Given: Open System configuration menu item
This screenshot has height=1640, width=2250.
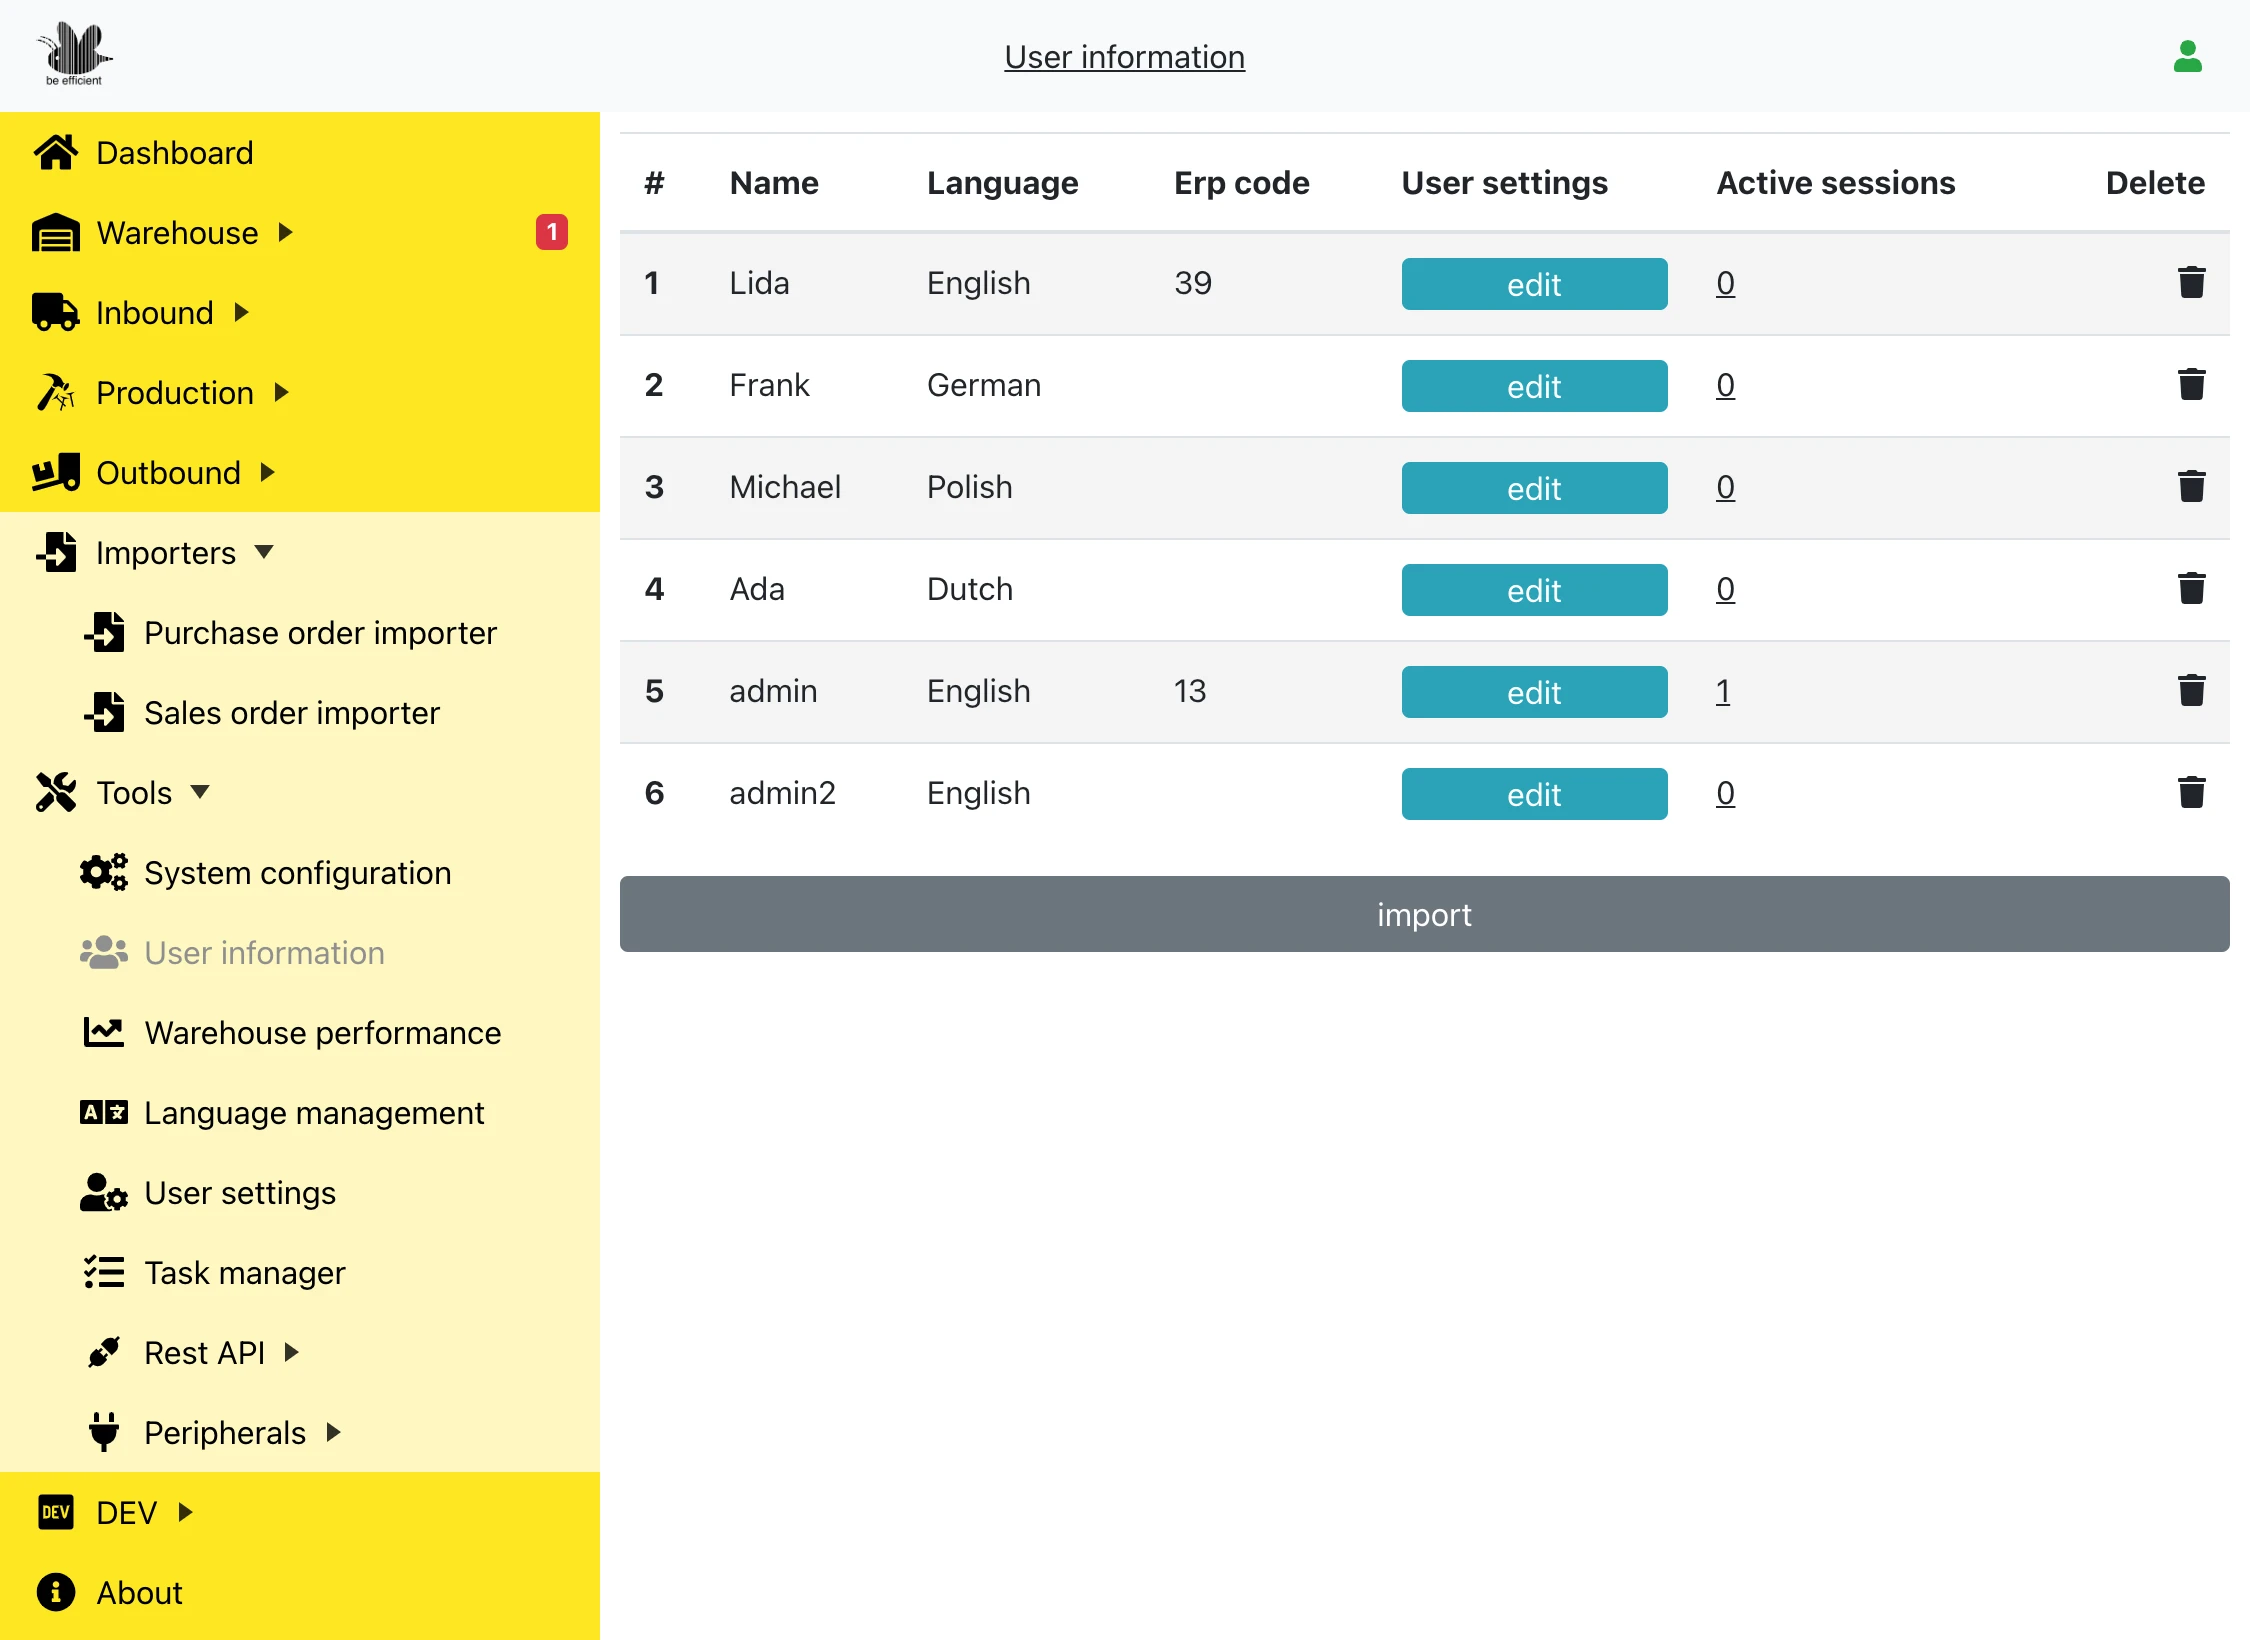Looking at the screenshot, I should tap(298, 873).
